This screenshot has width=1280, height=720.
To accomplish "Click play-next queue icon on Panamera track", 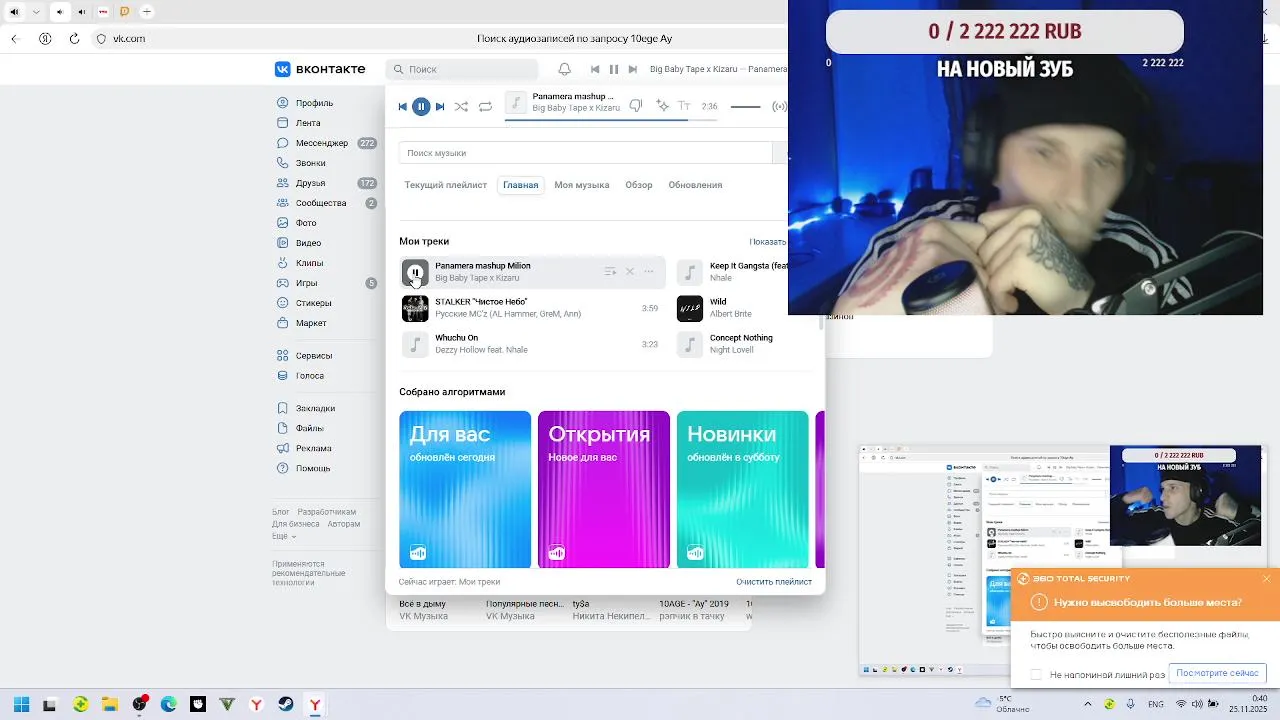I will [610, 272].
